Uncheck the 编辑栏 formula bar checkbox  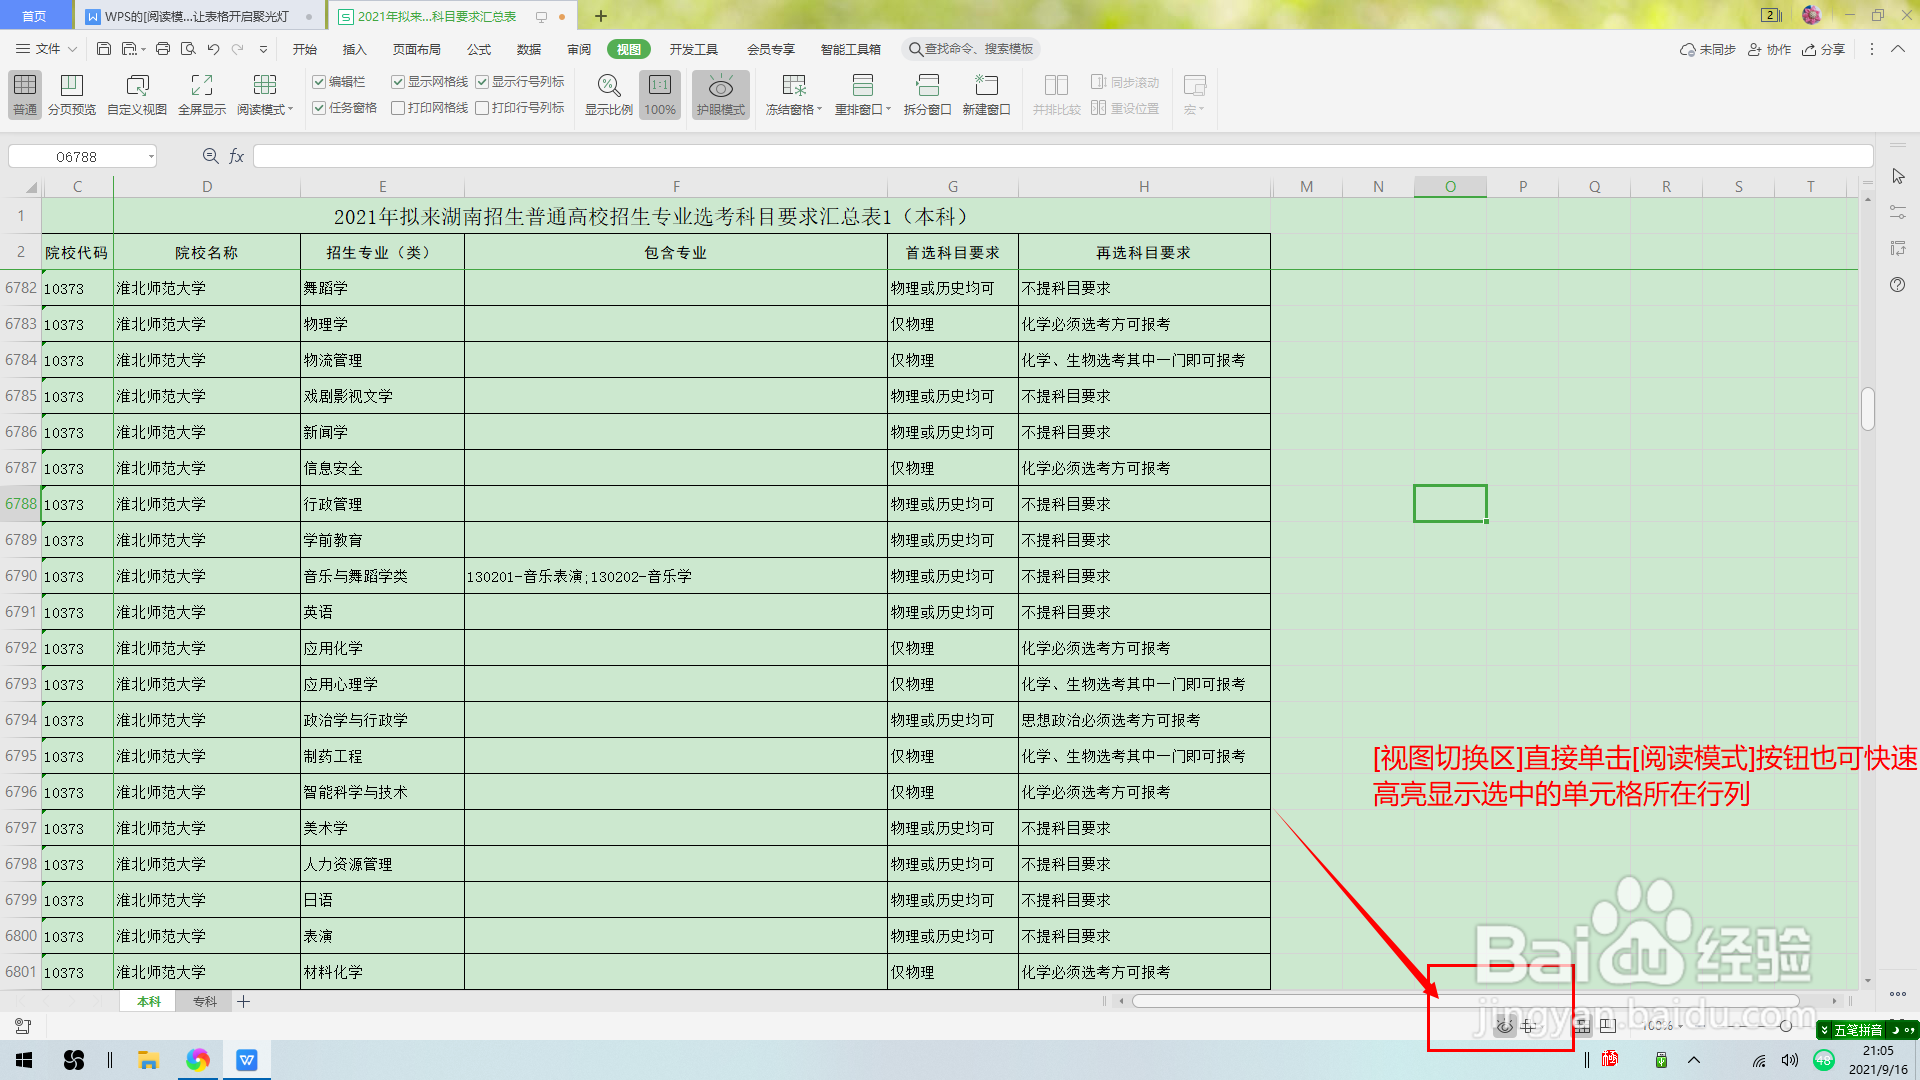coord(319,82)
